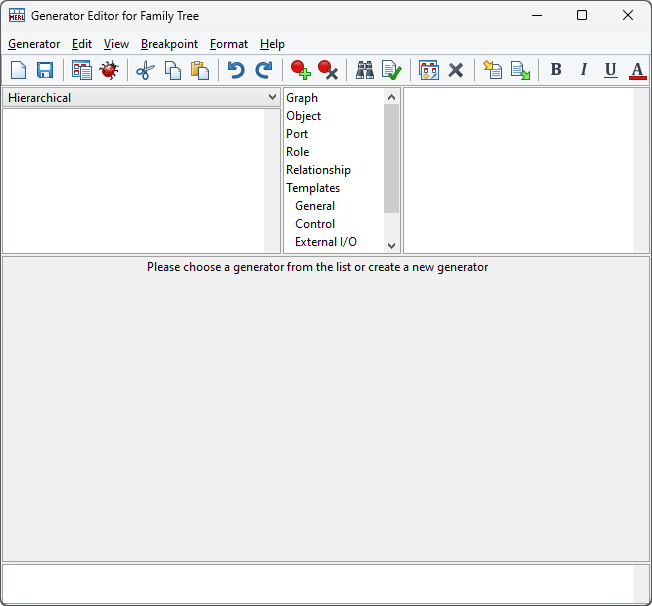Copy selection with the copy icon
This screenshot has height=606, width=652.
coord(173,70)
